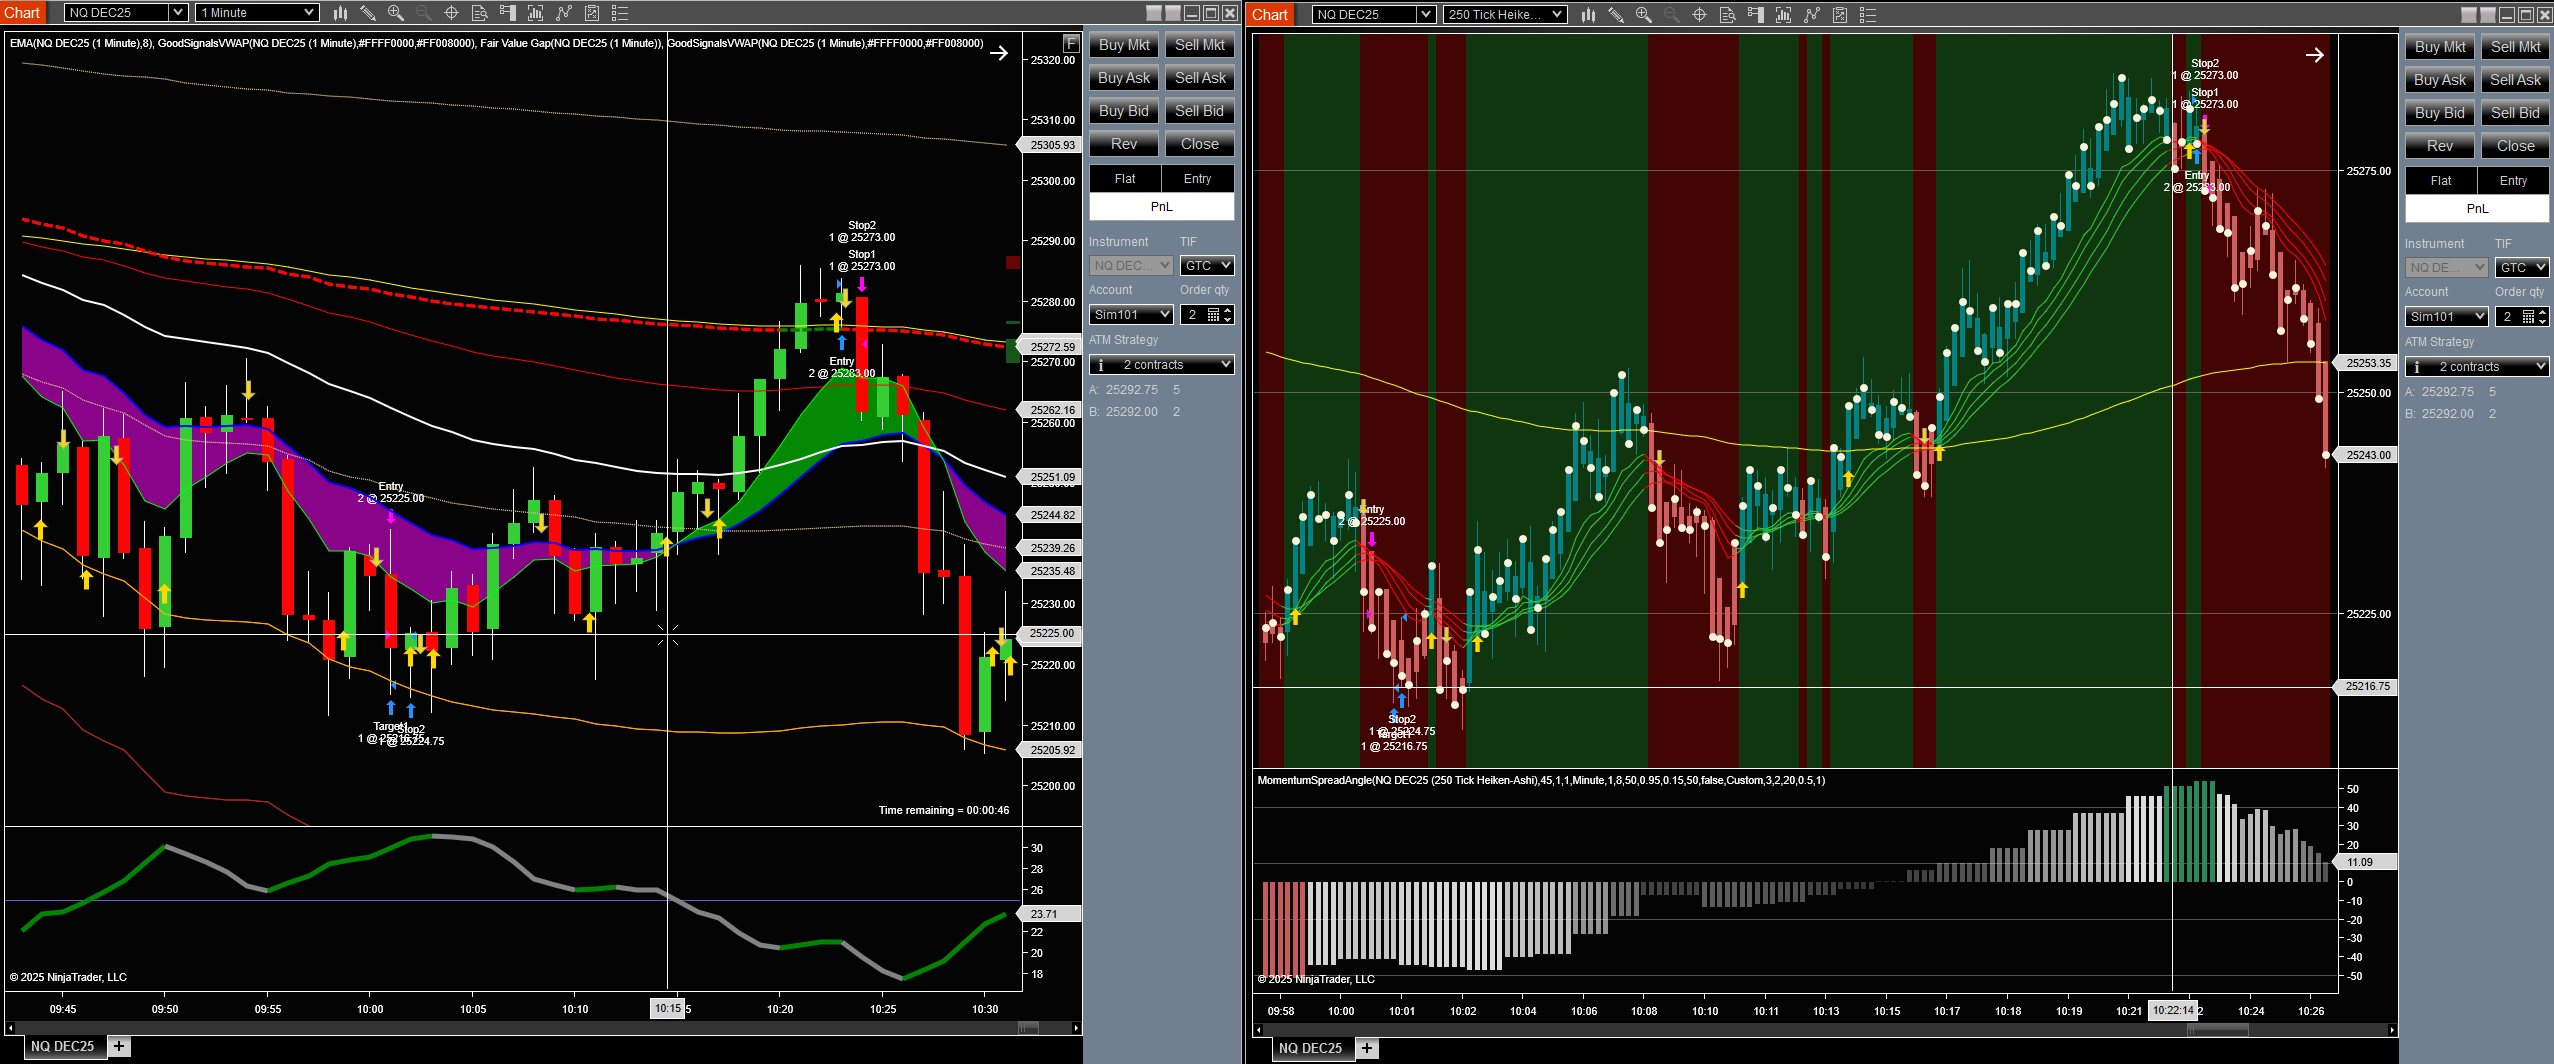Click scroll-to-latest arrow on 250 Tick chart

pyautogui.click(x=2314, y=56)
